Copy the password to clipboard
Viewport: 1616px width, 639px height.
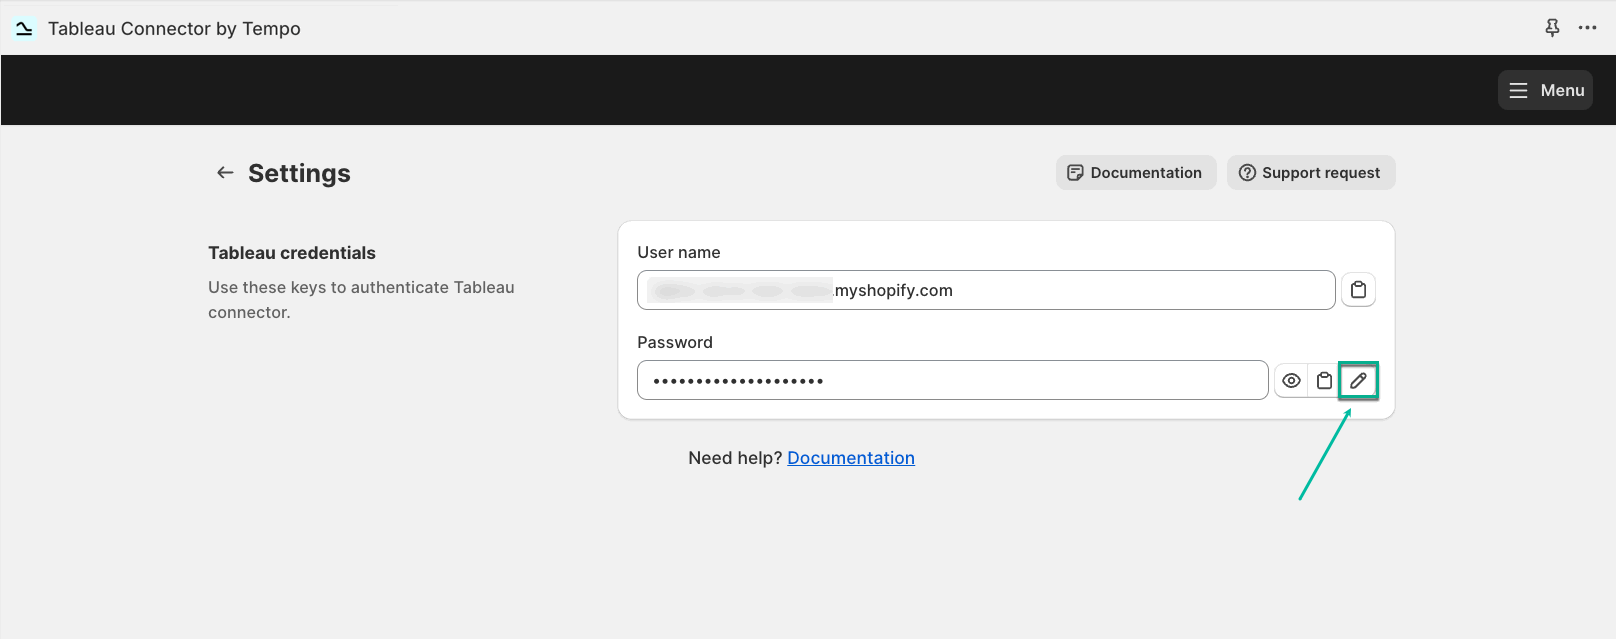(x=1324, y=380)
